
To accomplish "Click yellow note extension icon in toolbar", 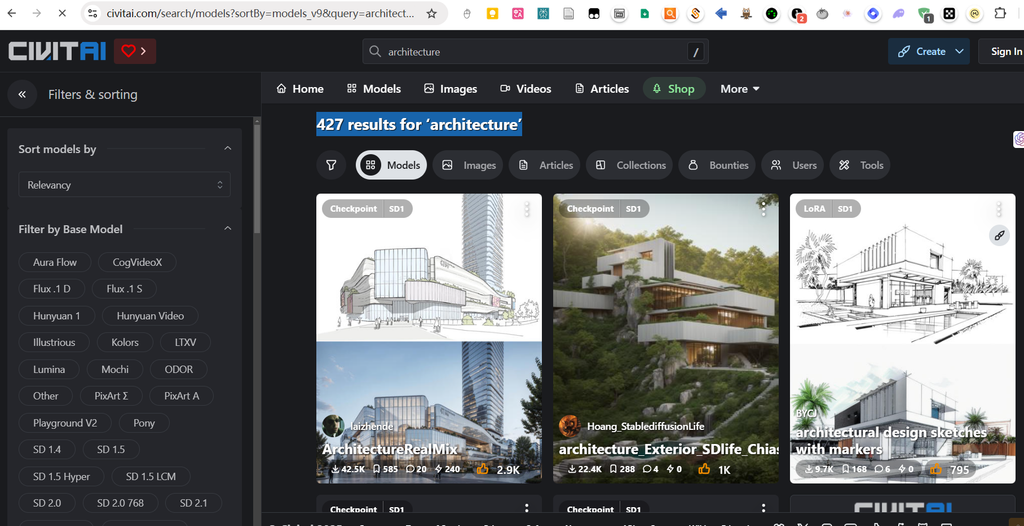I will click(x=492, y=13).
